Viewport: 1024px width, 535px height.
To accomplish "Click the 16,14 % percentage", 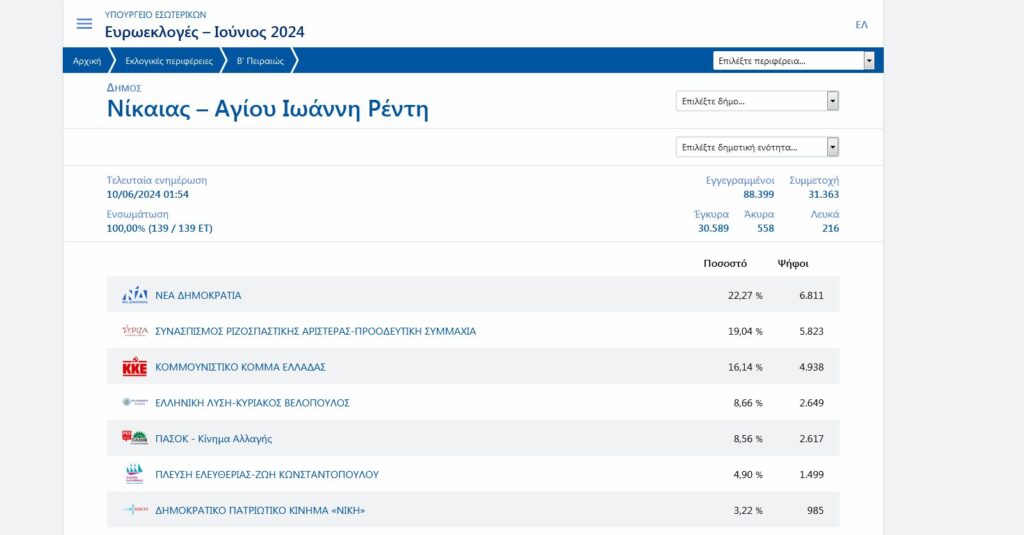I will [745, 367].
